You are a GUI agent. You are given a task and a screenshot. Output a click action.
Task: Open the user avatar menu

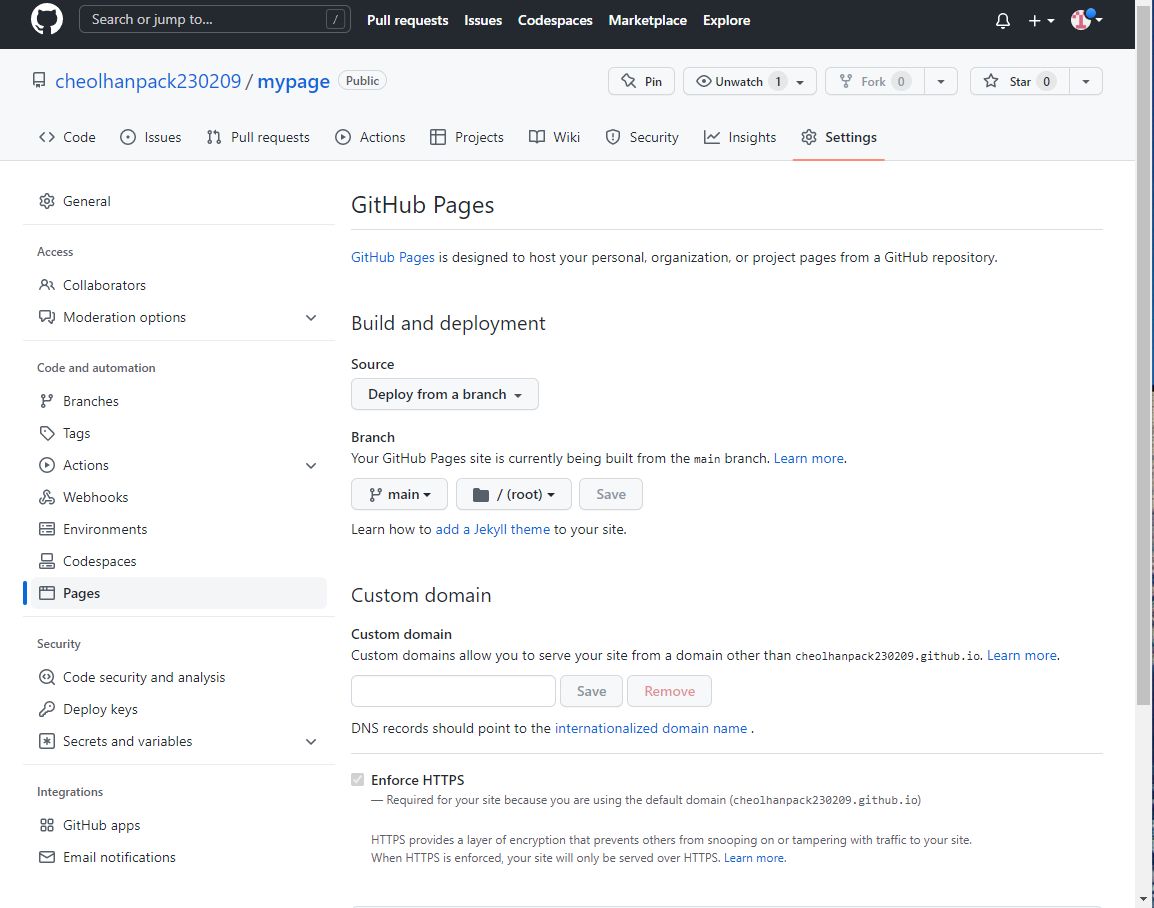(x=1086, y=20)
